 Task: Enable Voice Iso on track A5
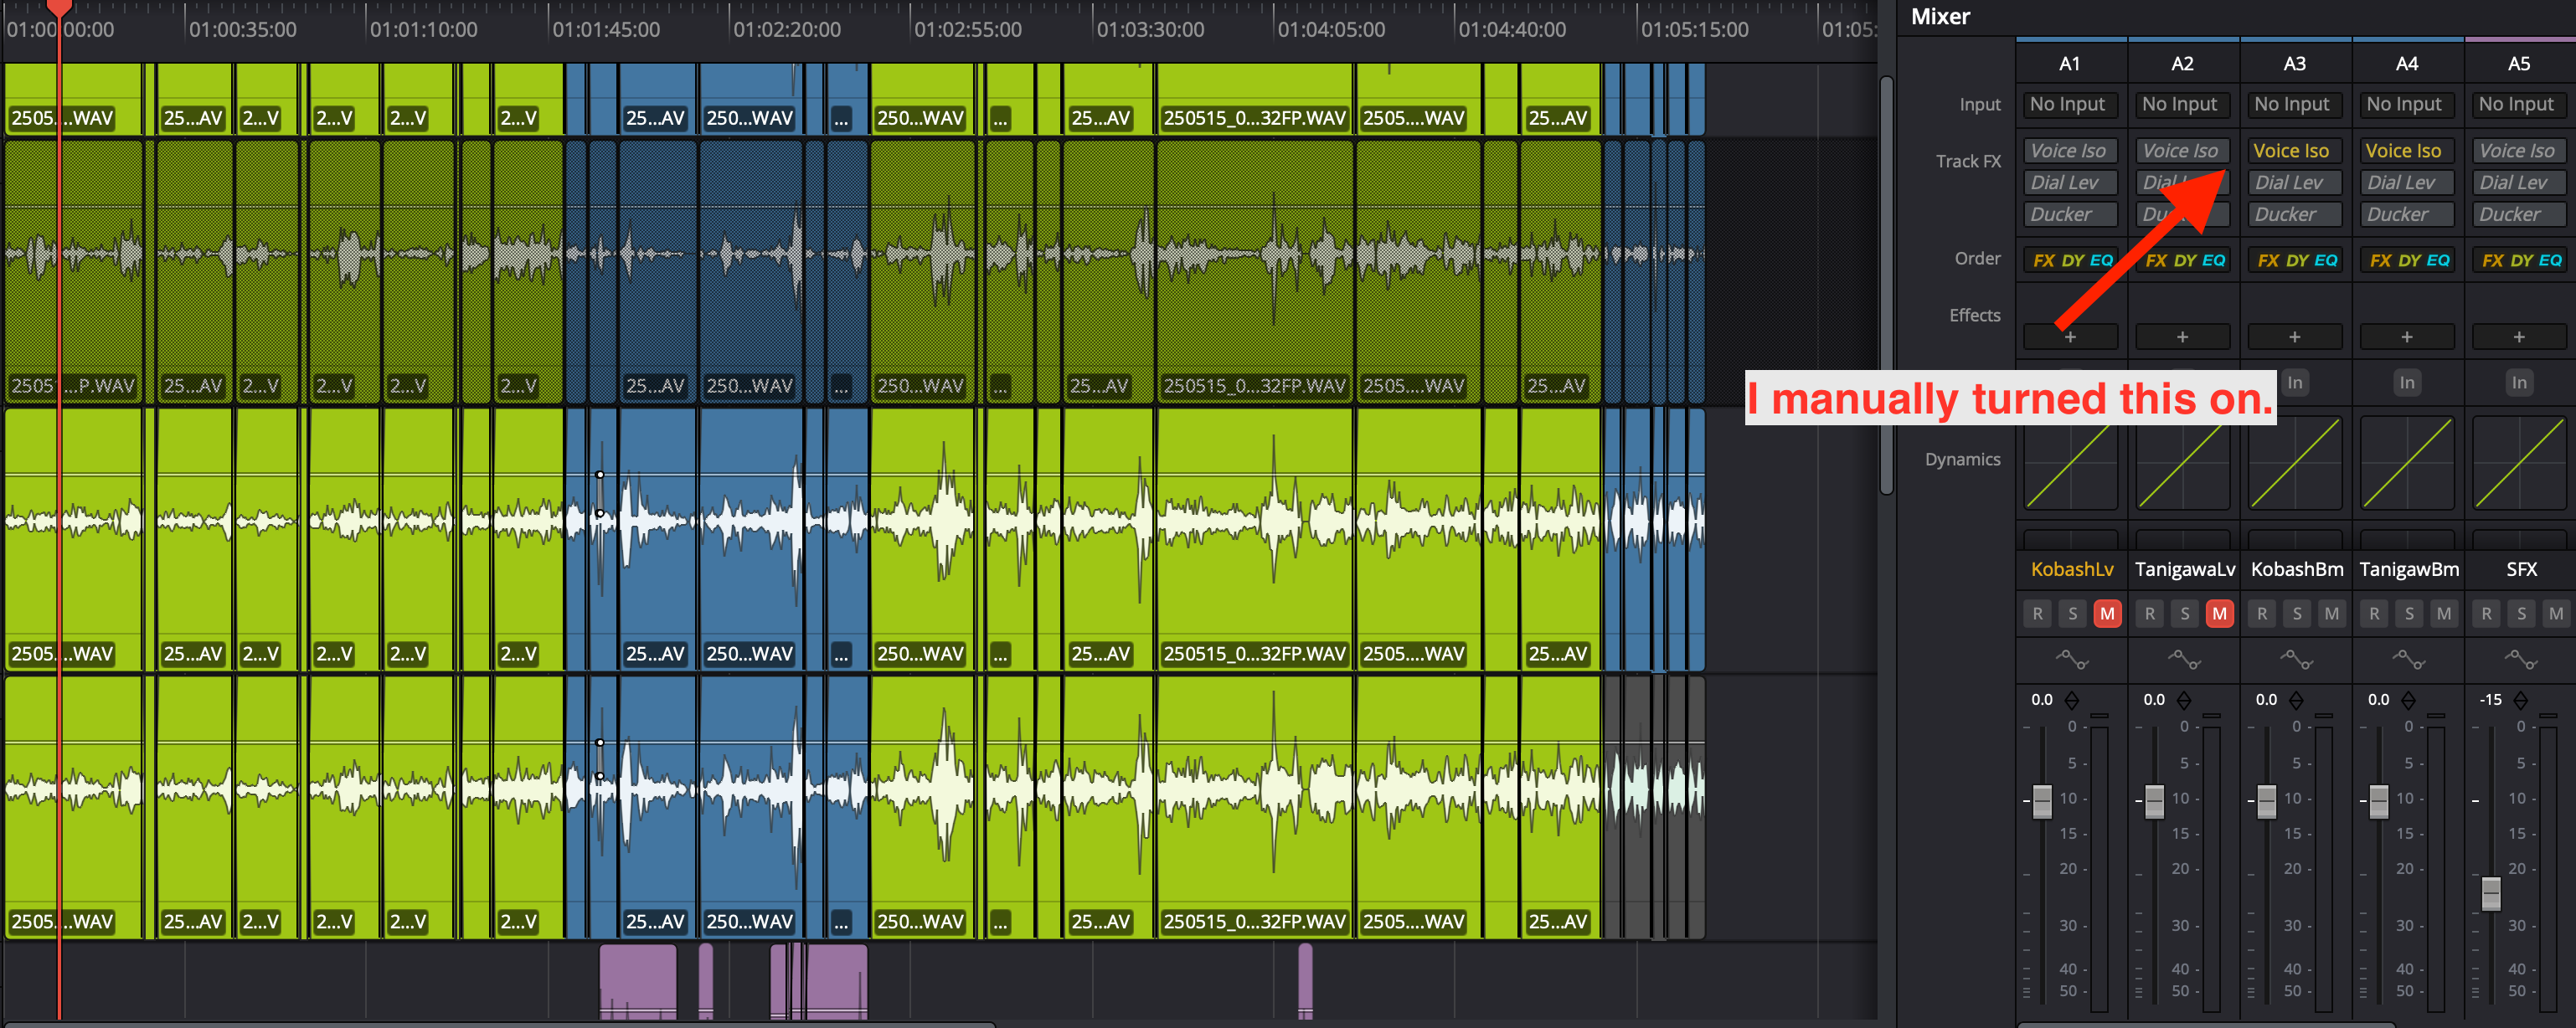pos(2519,151)
